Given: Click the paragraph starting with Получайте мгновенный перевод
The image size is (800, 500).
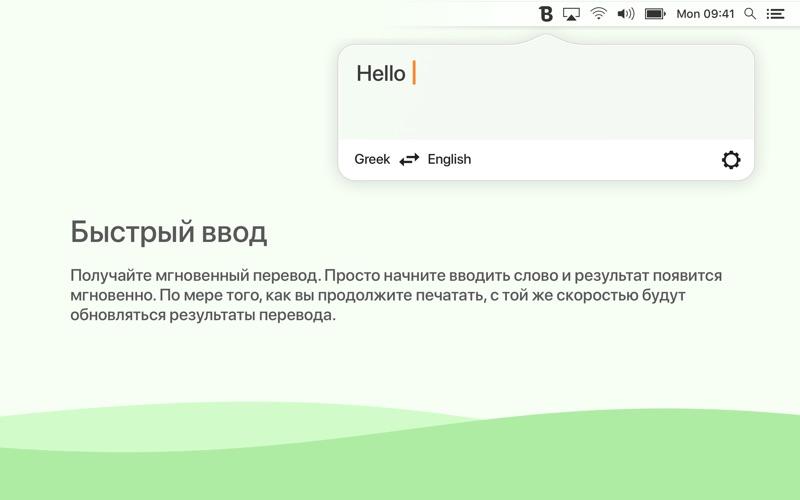Looking at the screenshot, I should tap(396, 295).
